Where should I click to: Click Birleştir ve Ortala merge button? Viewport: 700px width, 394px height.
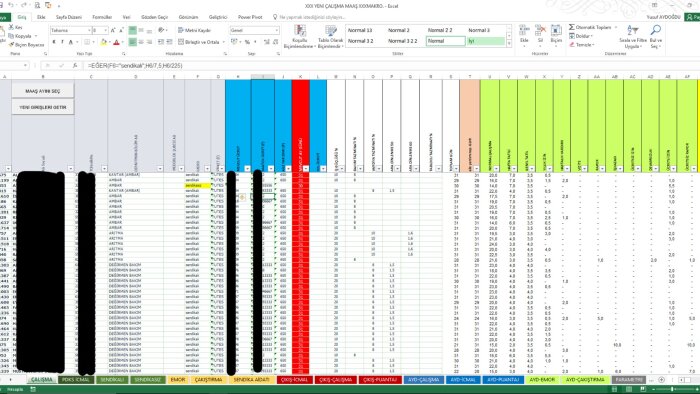pyautogui.click(x=199, y=42)
